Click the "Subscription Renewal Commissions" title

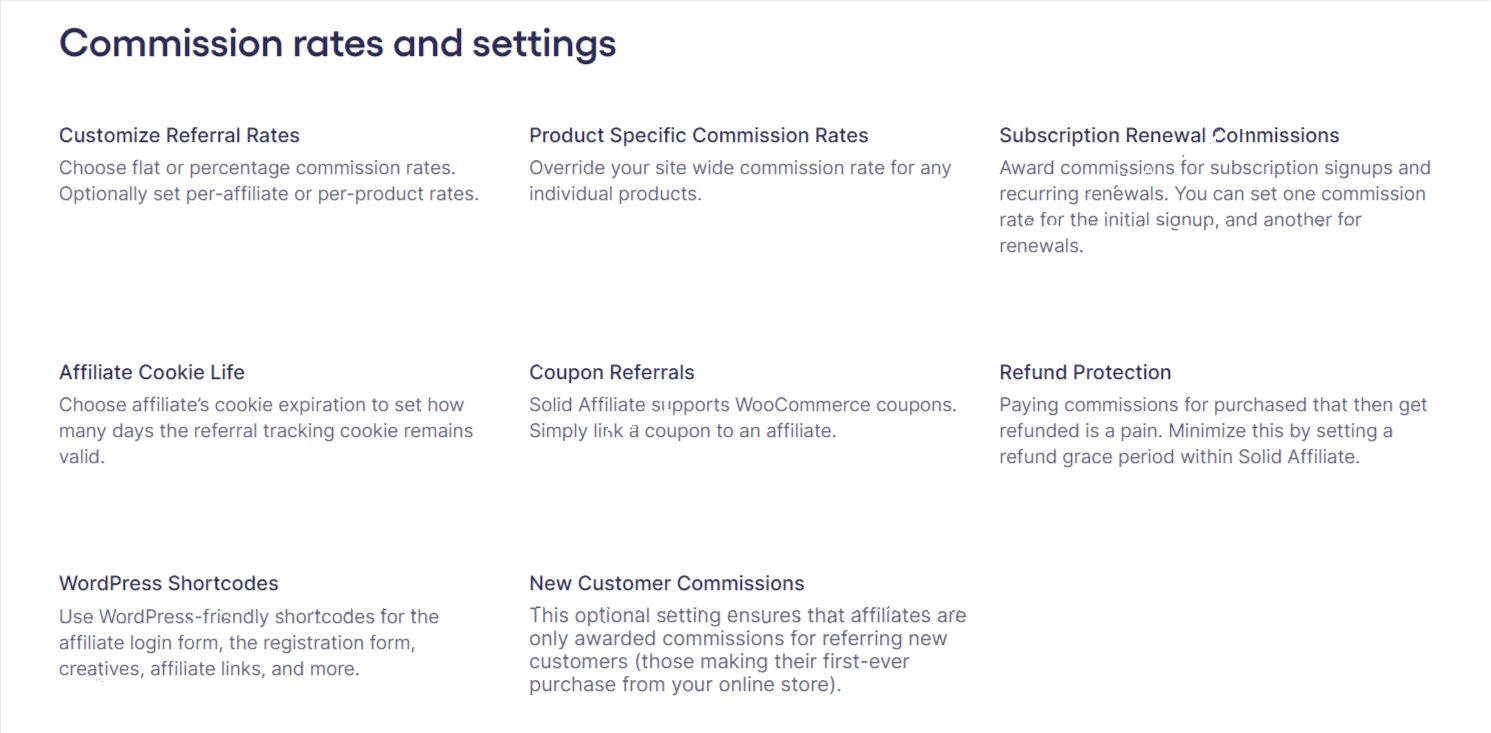tap(1168, 135)
